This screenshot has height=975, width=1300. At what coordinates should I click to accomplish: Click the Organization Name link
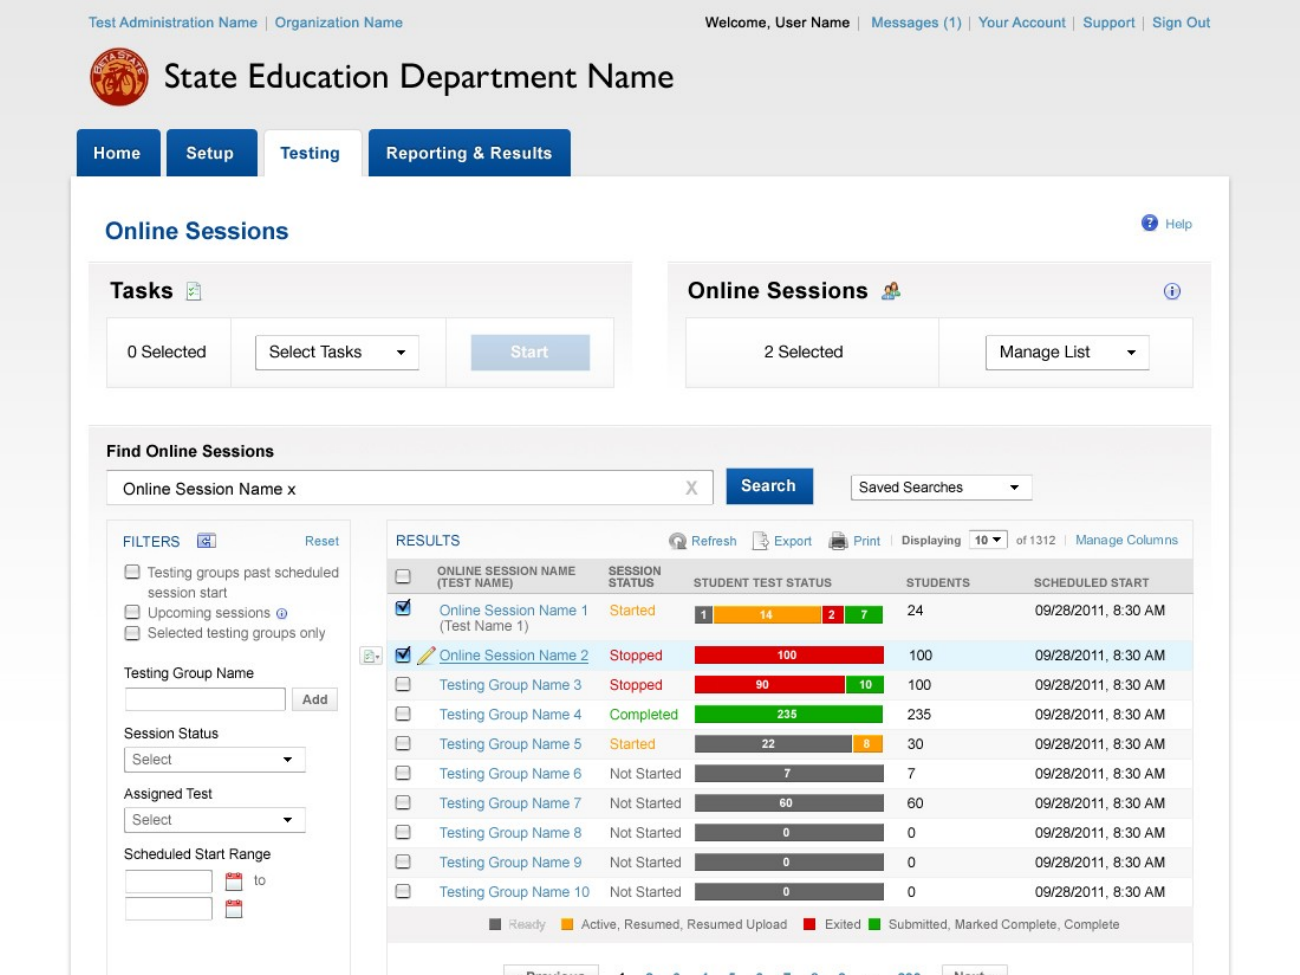click(339, 22)
